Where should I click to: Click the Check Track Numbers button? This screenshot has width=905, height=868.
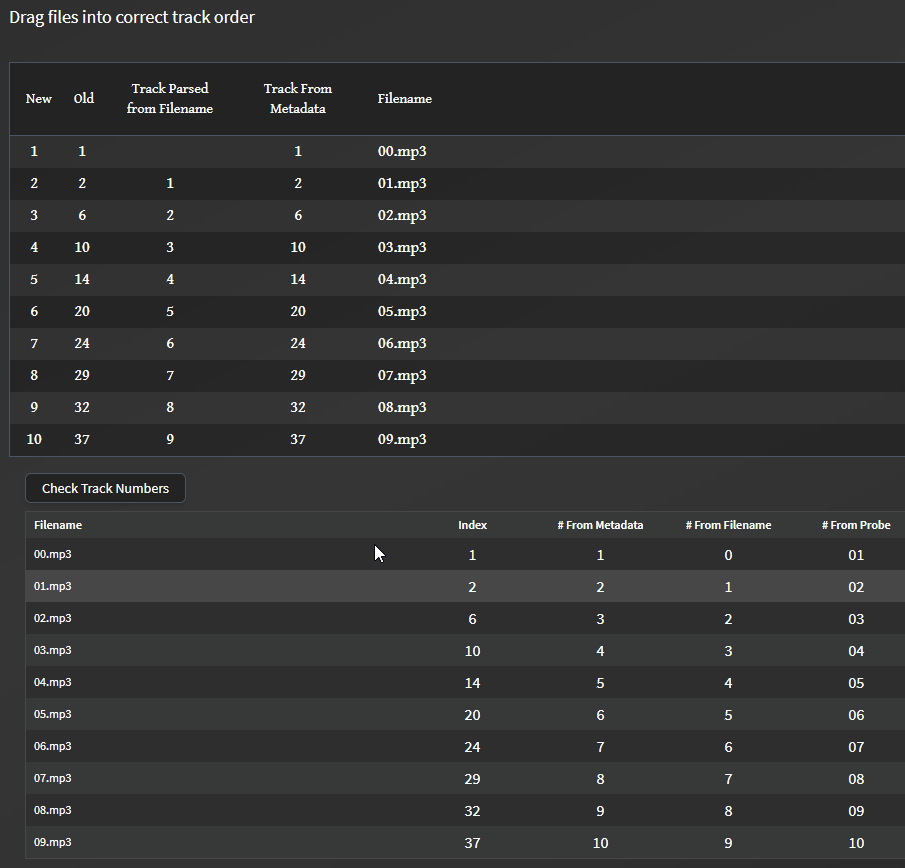click(x=105, y=488)
